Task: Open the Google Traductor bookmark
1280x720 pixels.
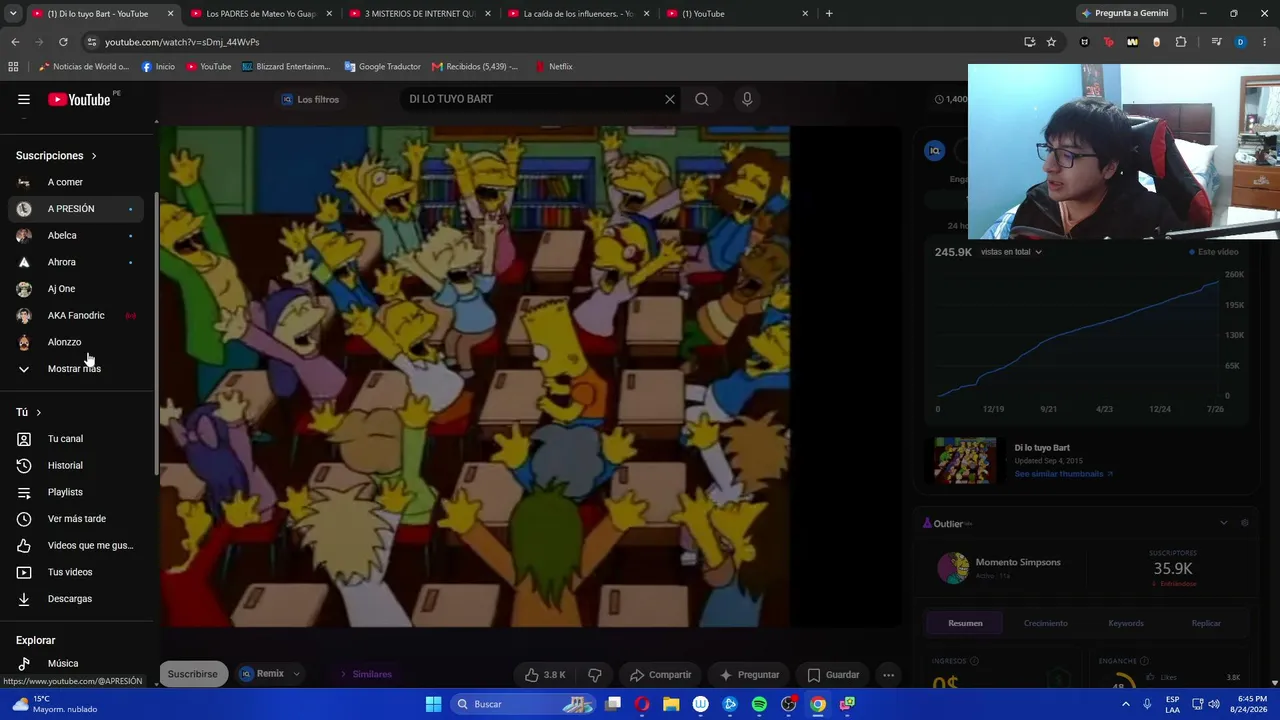Action: click(x=382, y=67)
